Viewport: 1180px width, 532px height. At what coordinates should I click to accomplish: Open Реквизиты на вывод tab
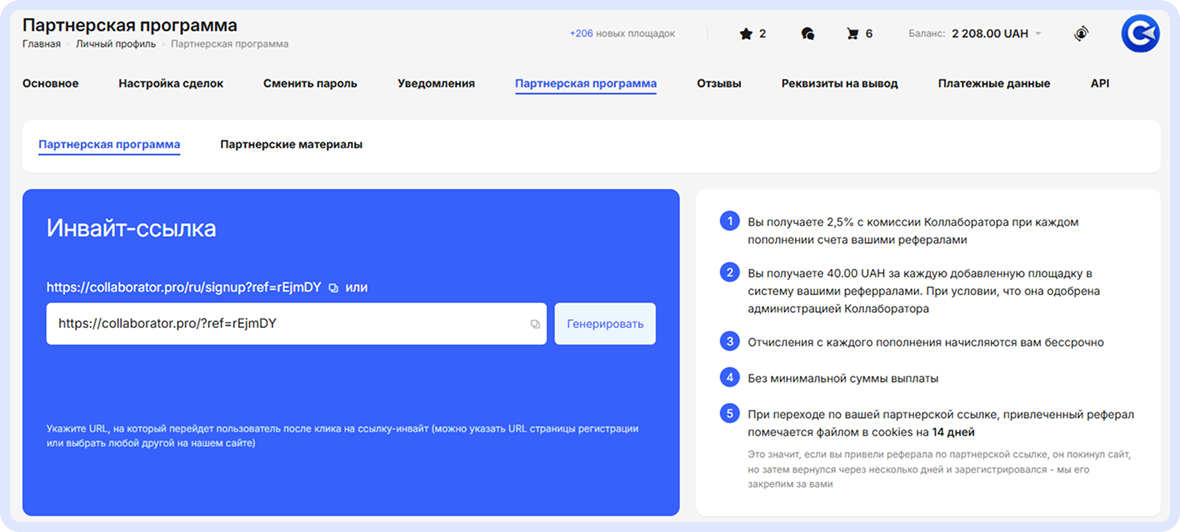[839, 84]
